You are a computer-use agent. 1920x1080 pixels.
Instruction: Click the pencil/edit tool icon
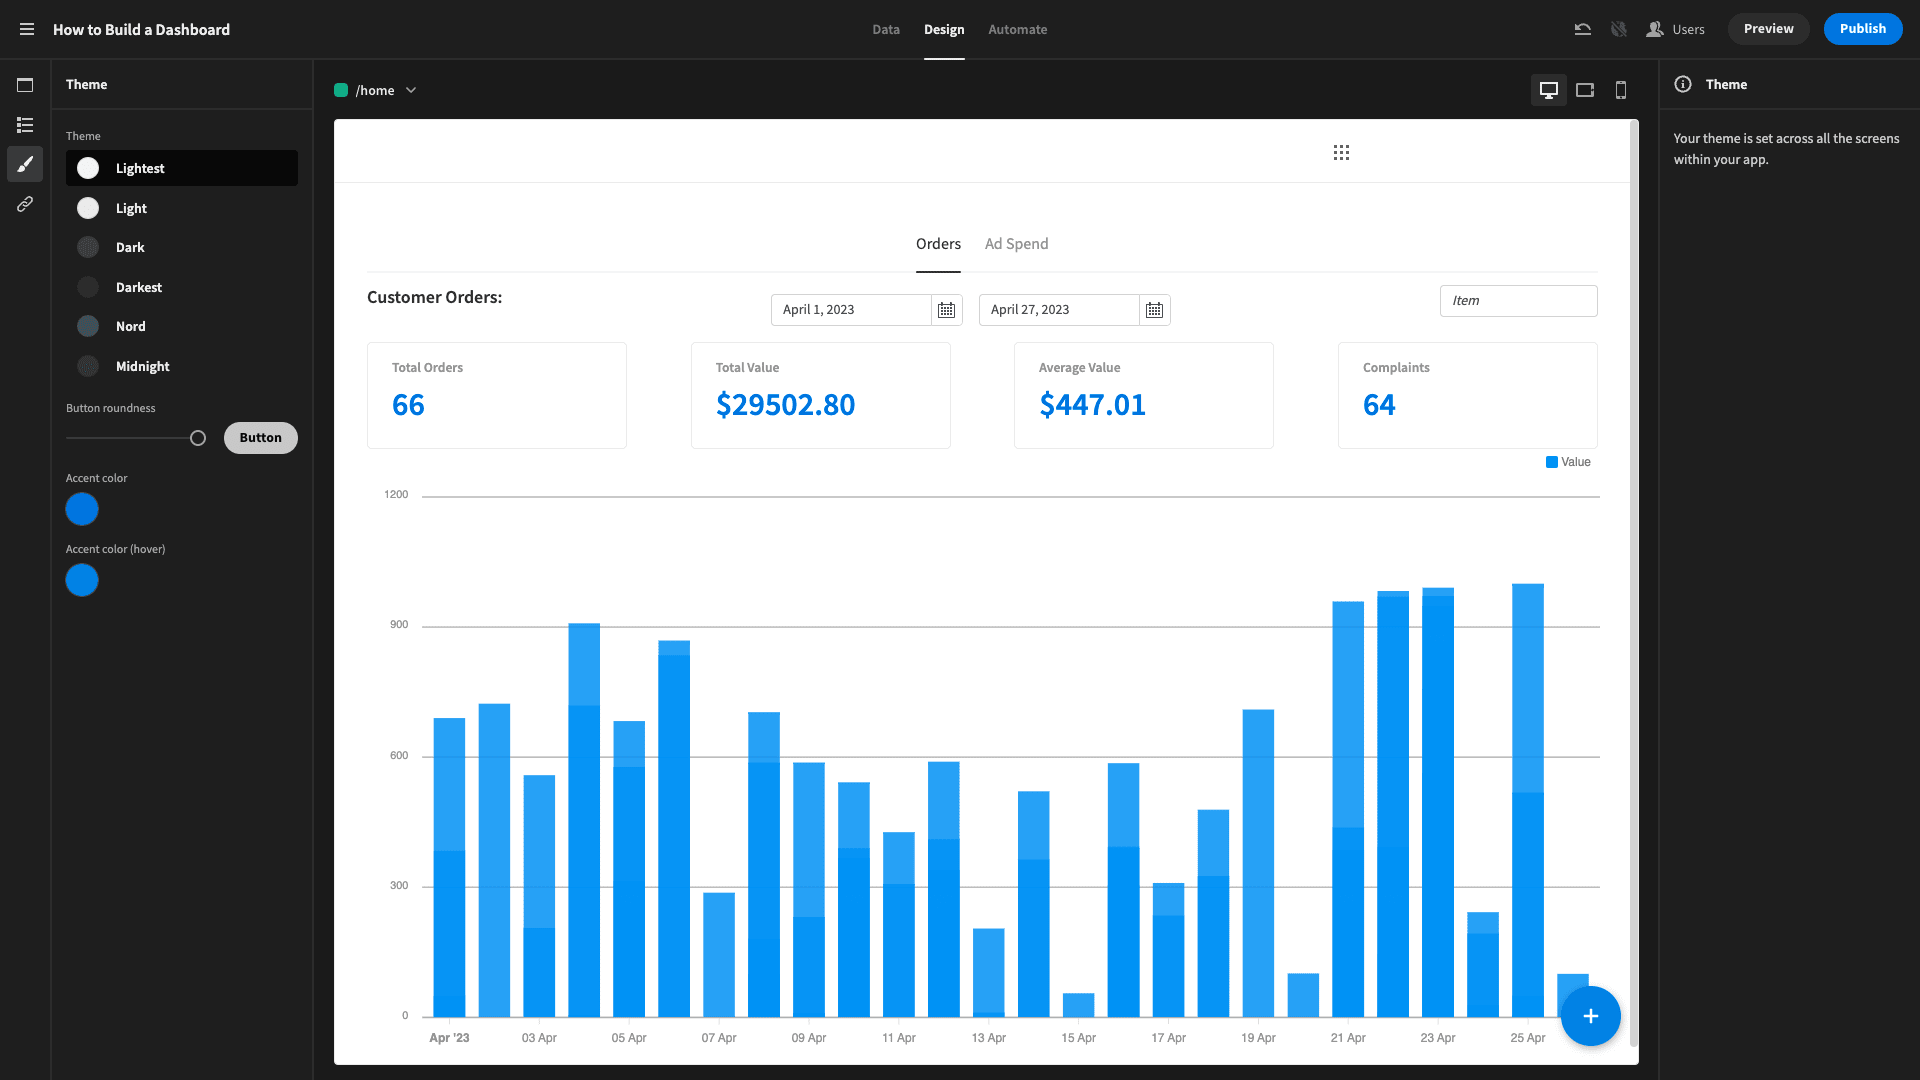click(25, 164)
